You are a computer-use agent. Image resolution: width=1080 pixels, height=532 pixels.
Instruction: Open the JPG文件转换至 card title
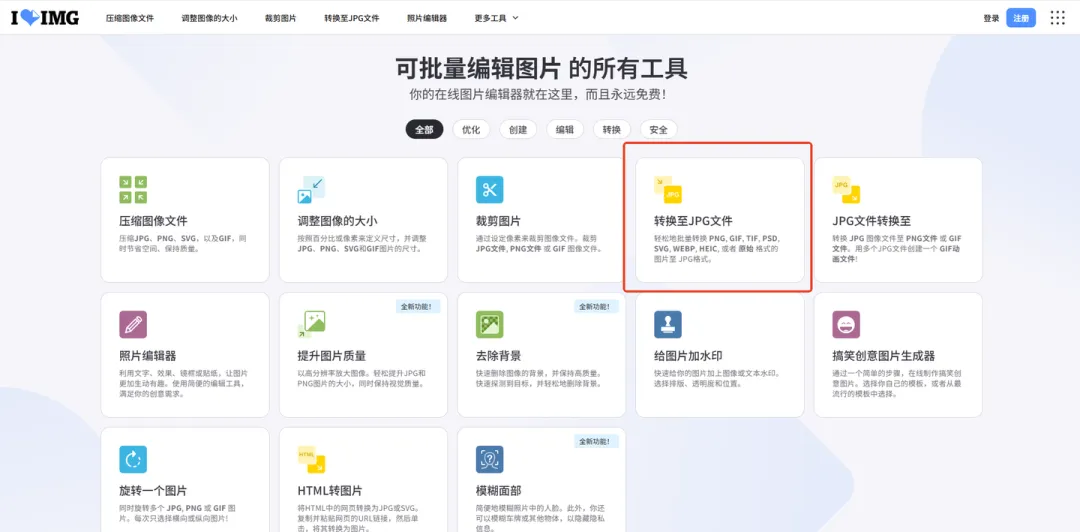pyautogui.click(x=871, y=221)
